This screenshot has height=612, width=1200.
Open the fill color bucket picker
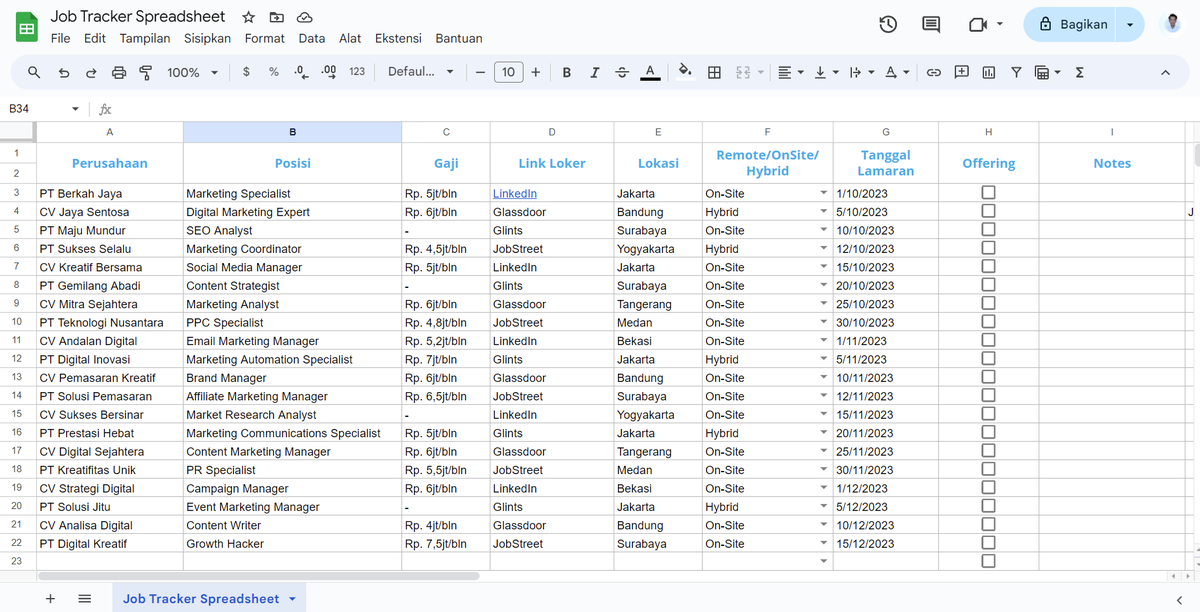coord(685,72)
